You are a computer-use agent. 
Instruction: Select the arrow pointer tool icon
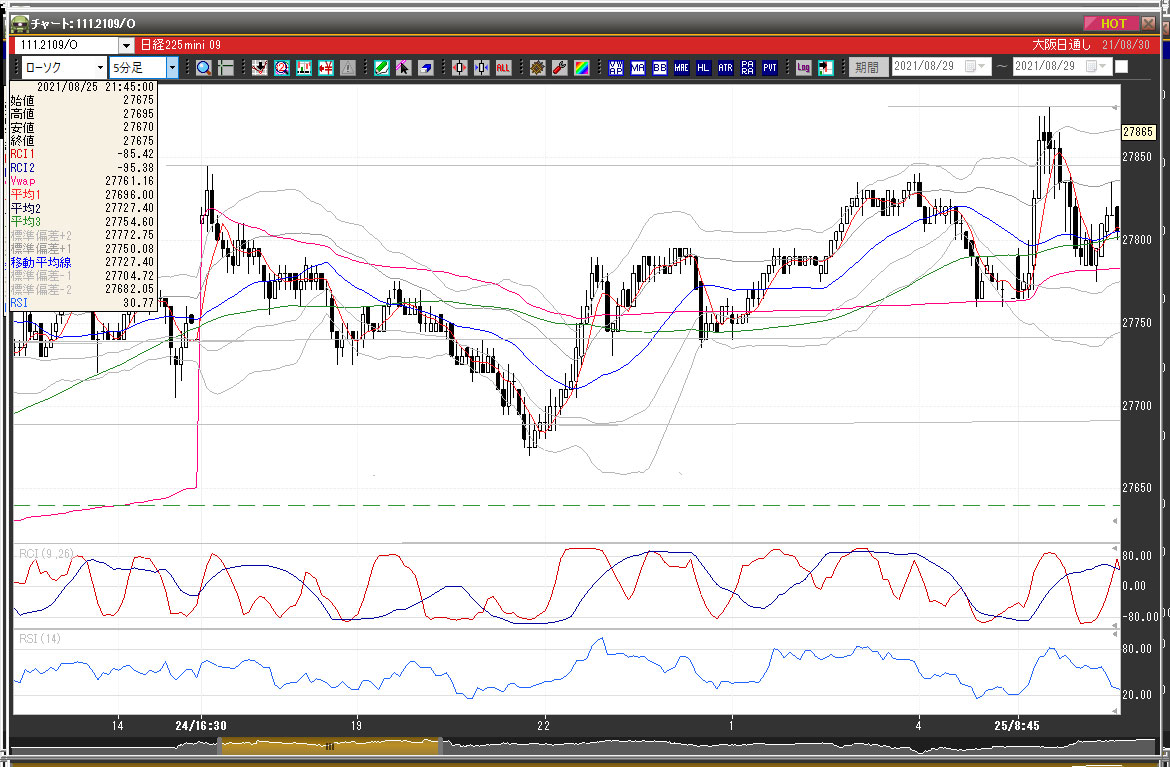click(x=403, y=67)
